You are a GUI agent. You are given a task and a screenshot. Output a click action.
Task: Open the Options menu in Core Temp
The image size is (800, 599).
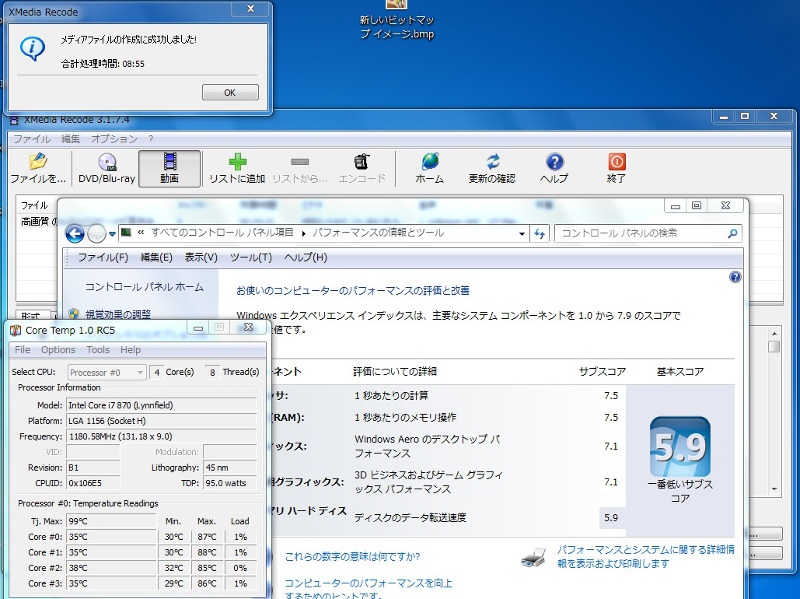[58, 350]
